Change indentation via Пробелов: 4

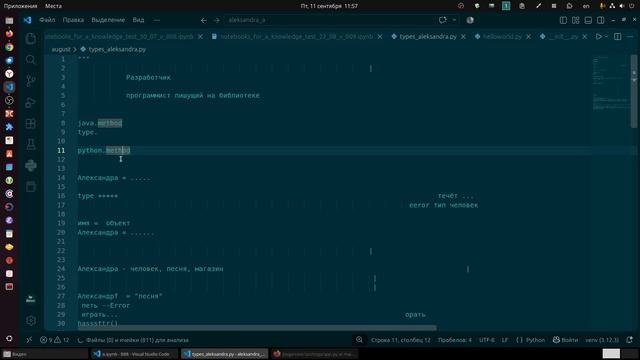455,340
